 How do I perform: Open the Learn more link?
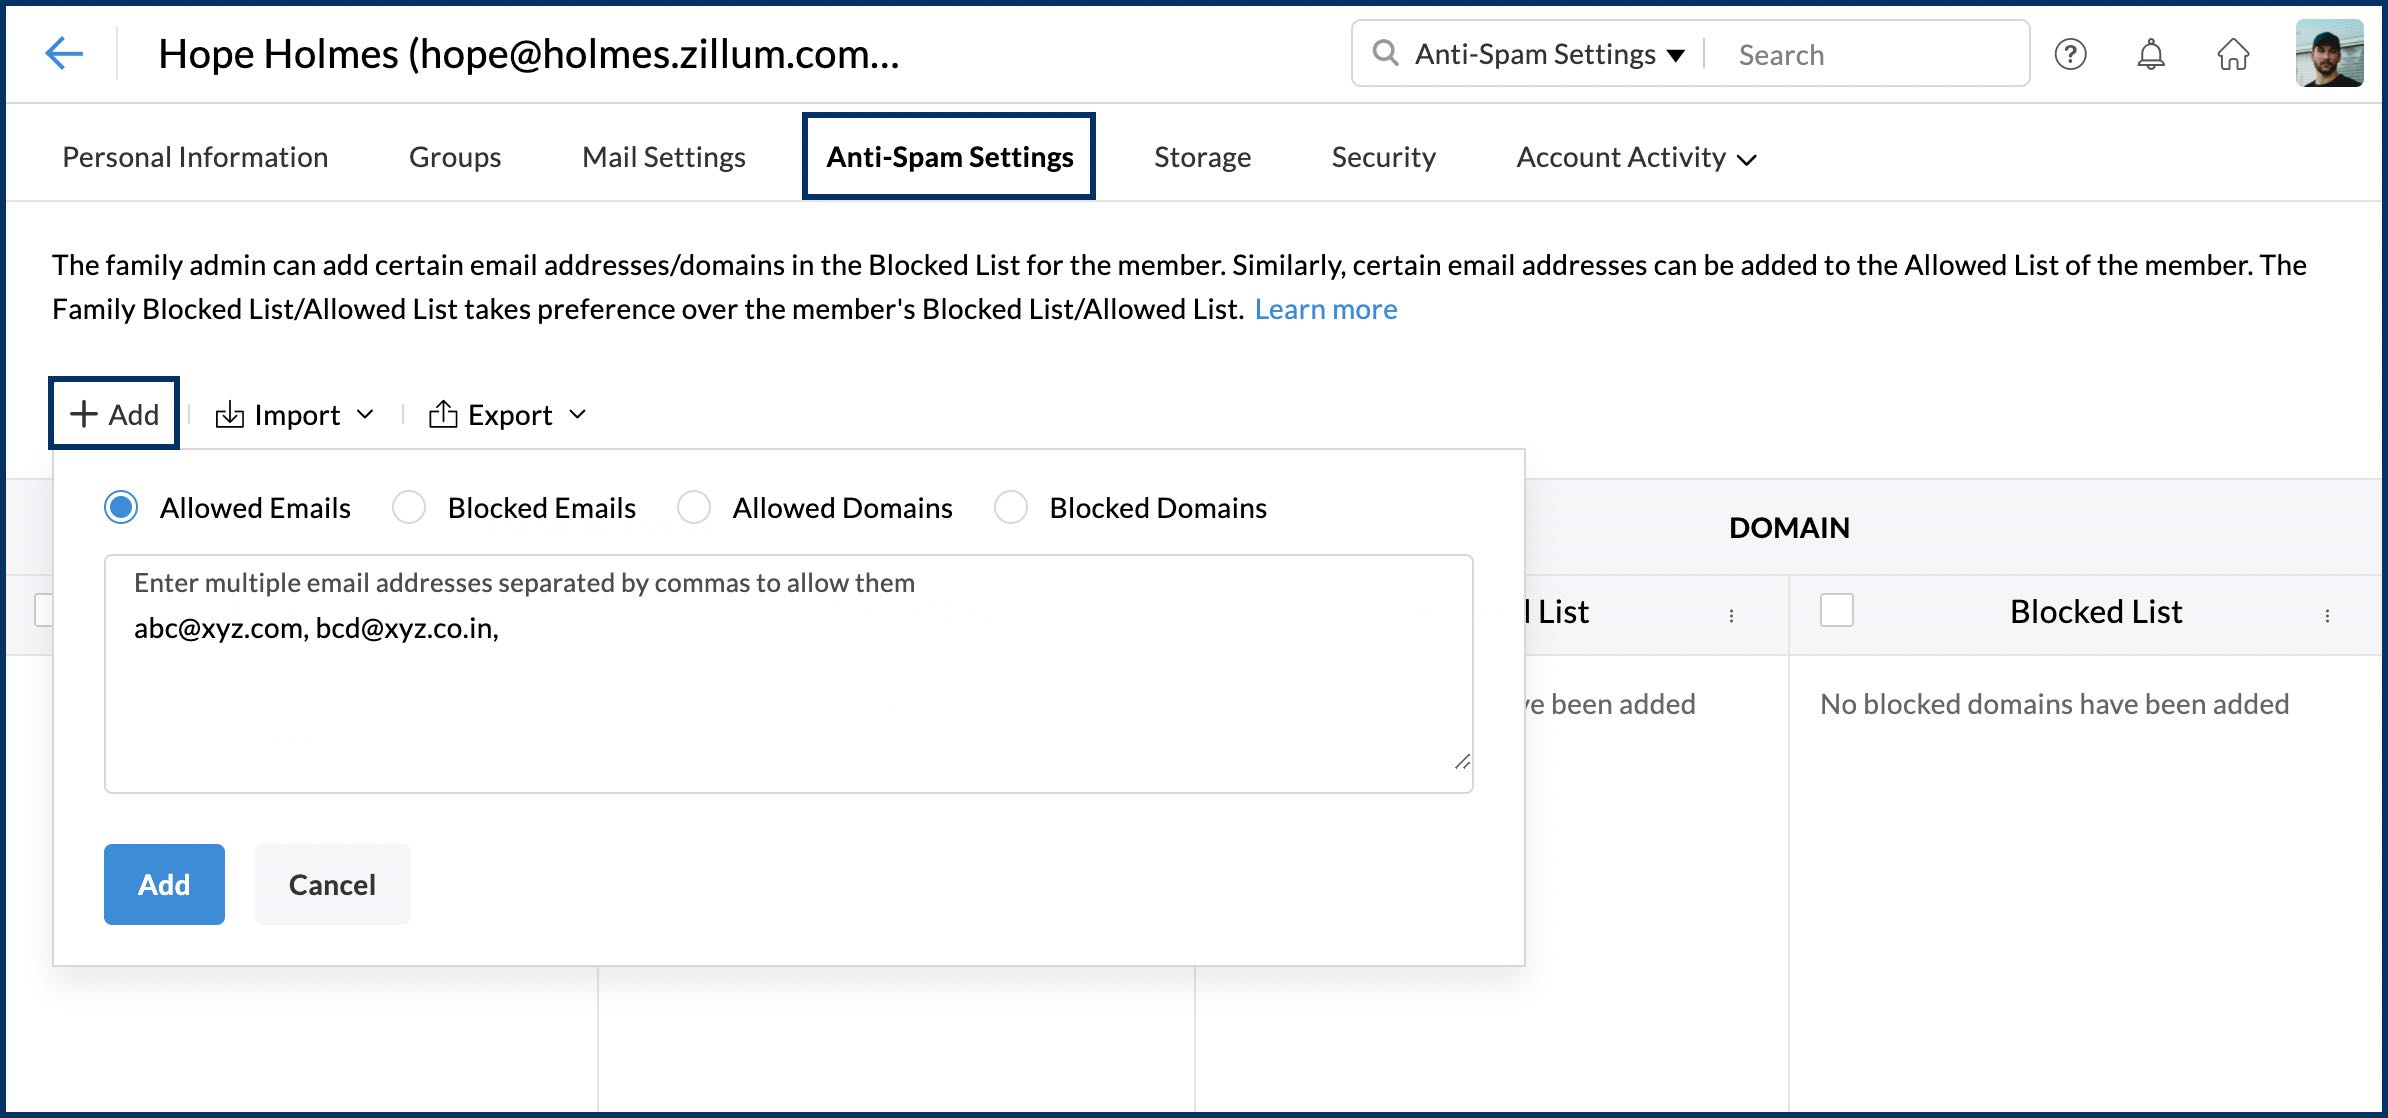pyautogui.click(x=1325, y=309)
